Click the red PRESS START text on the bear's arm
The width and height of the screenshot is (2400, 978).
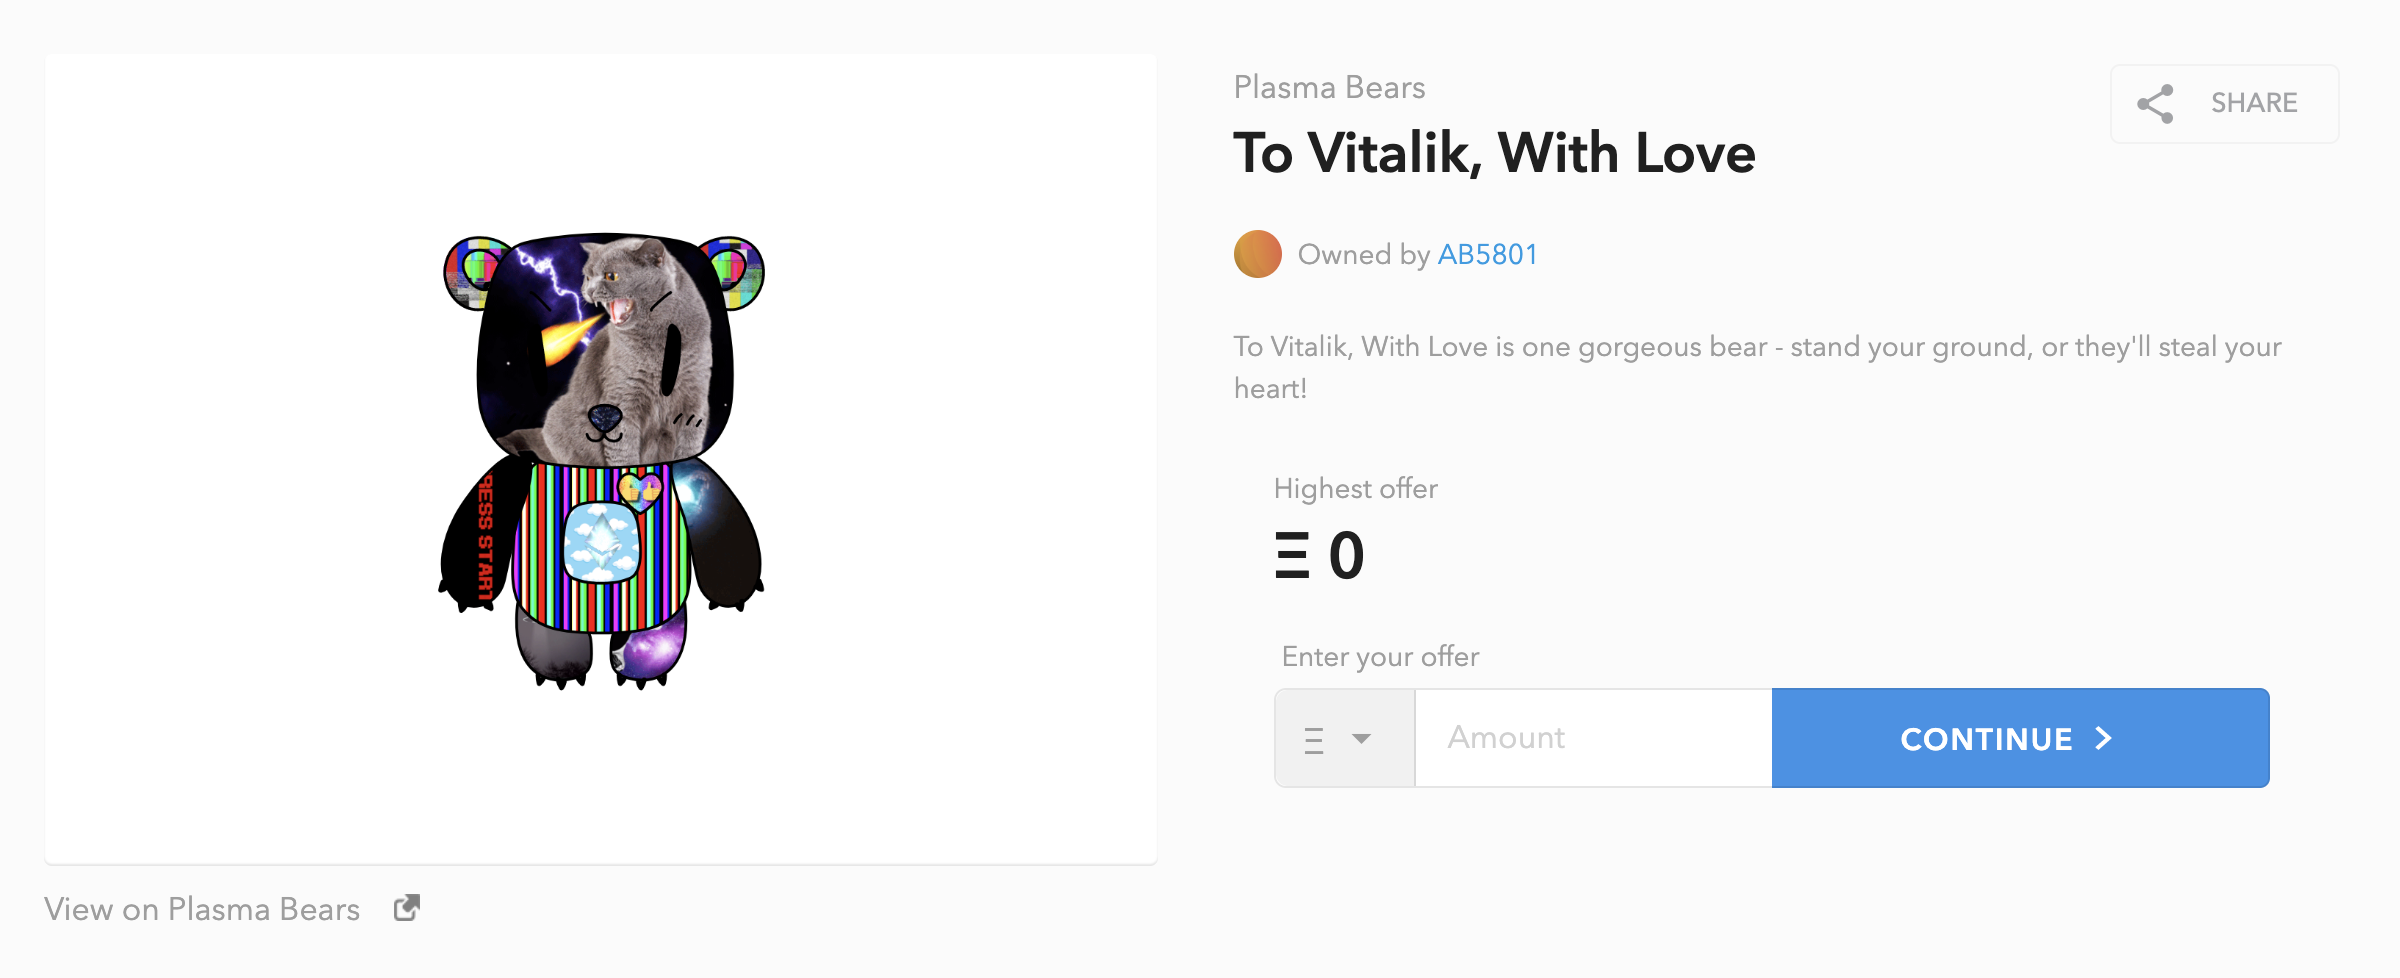[485, 539]
